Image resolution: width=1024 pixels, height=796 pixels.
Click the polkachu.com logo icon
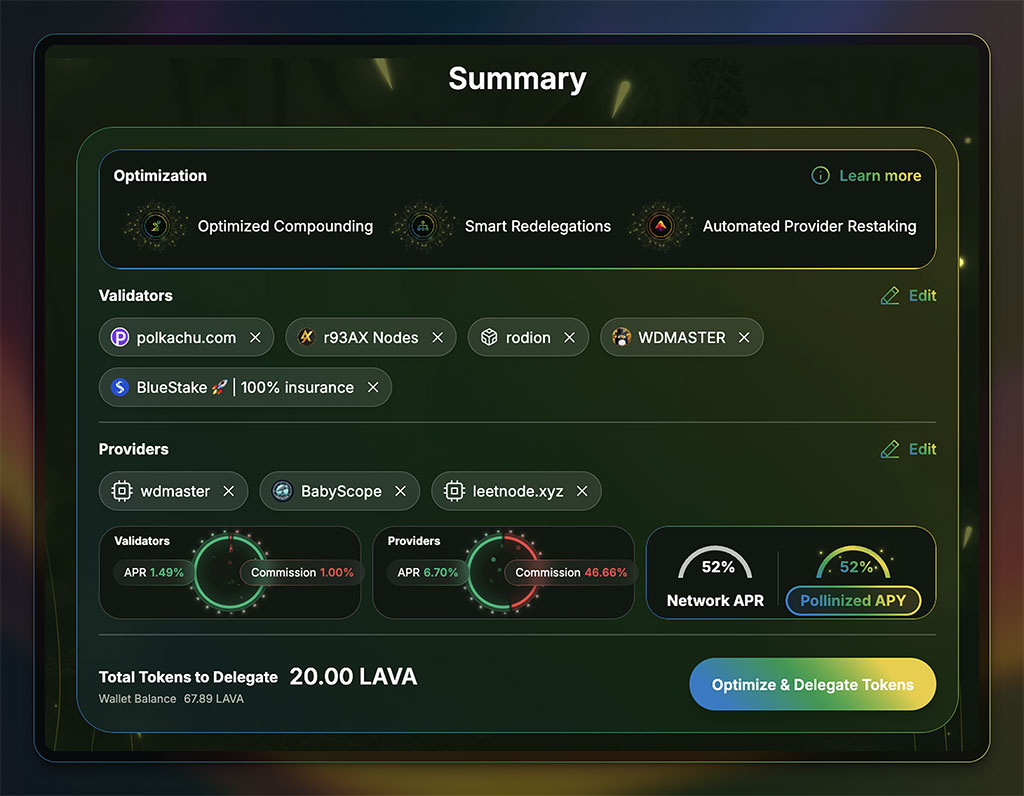pos(120,338)
